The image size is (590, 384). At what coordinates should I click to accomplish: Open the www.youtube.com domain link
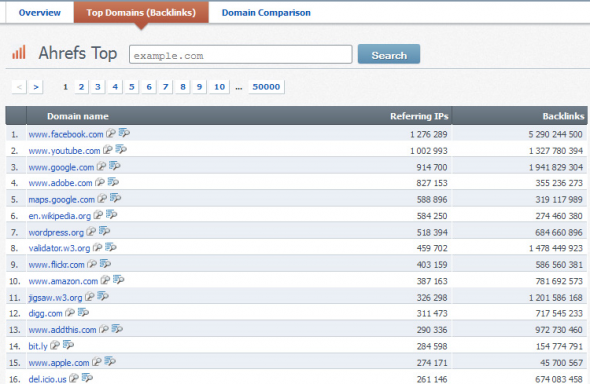click(x=64, y=151)
